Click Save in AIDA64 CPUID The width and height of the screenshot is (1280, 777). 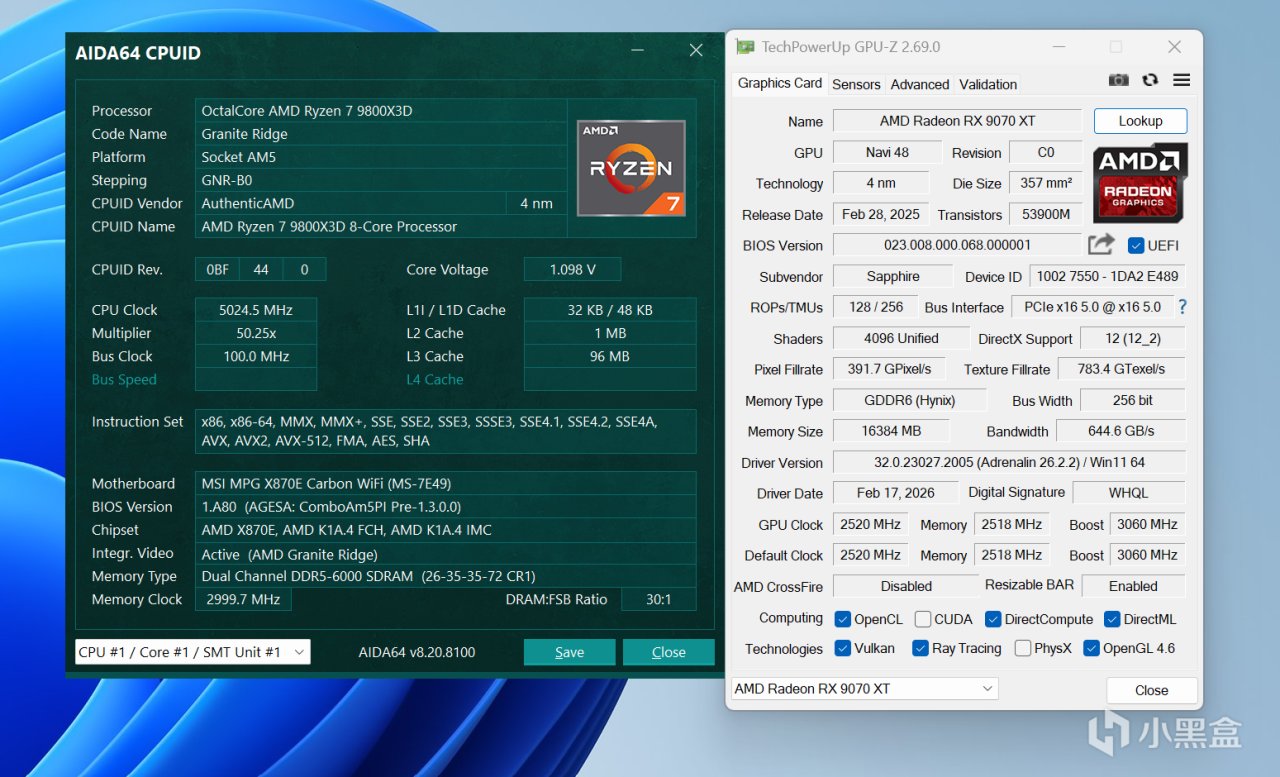tap(569, 652)
